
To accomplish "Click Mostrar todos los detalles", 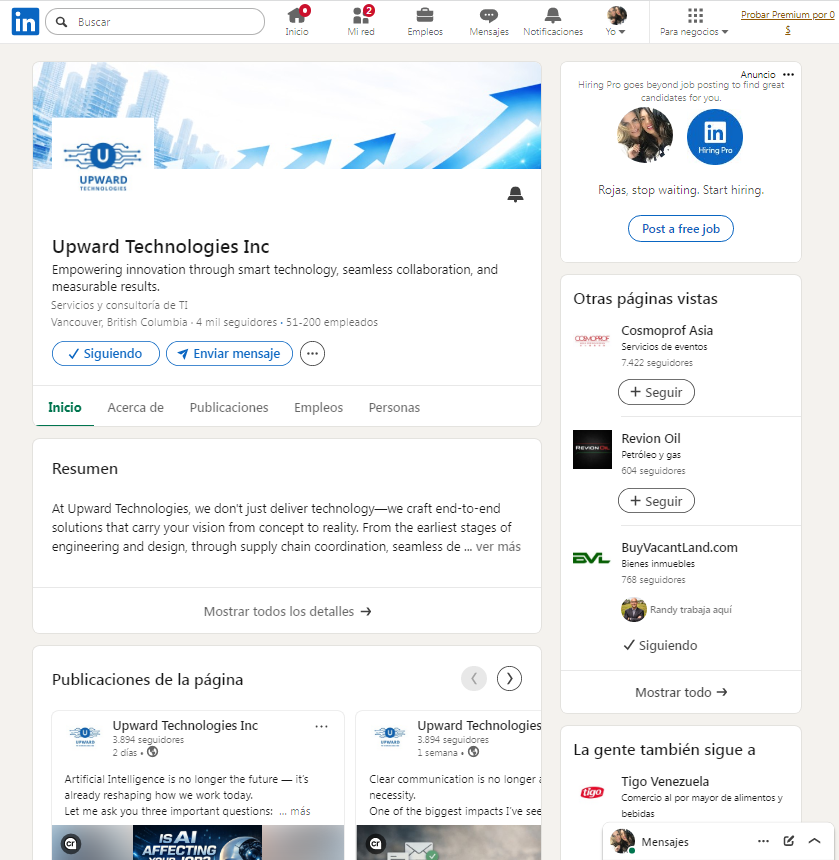I will tap(287, 611).
